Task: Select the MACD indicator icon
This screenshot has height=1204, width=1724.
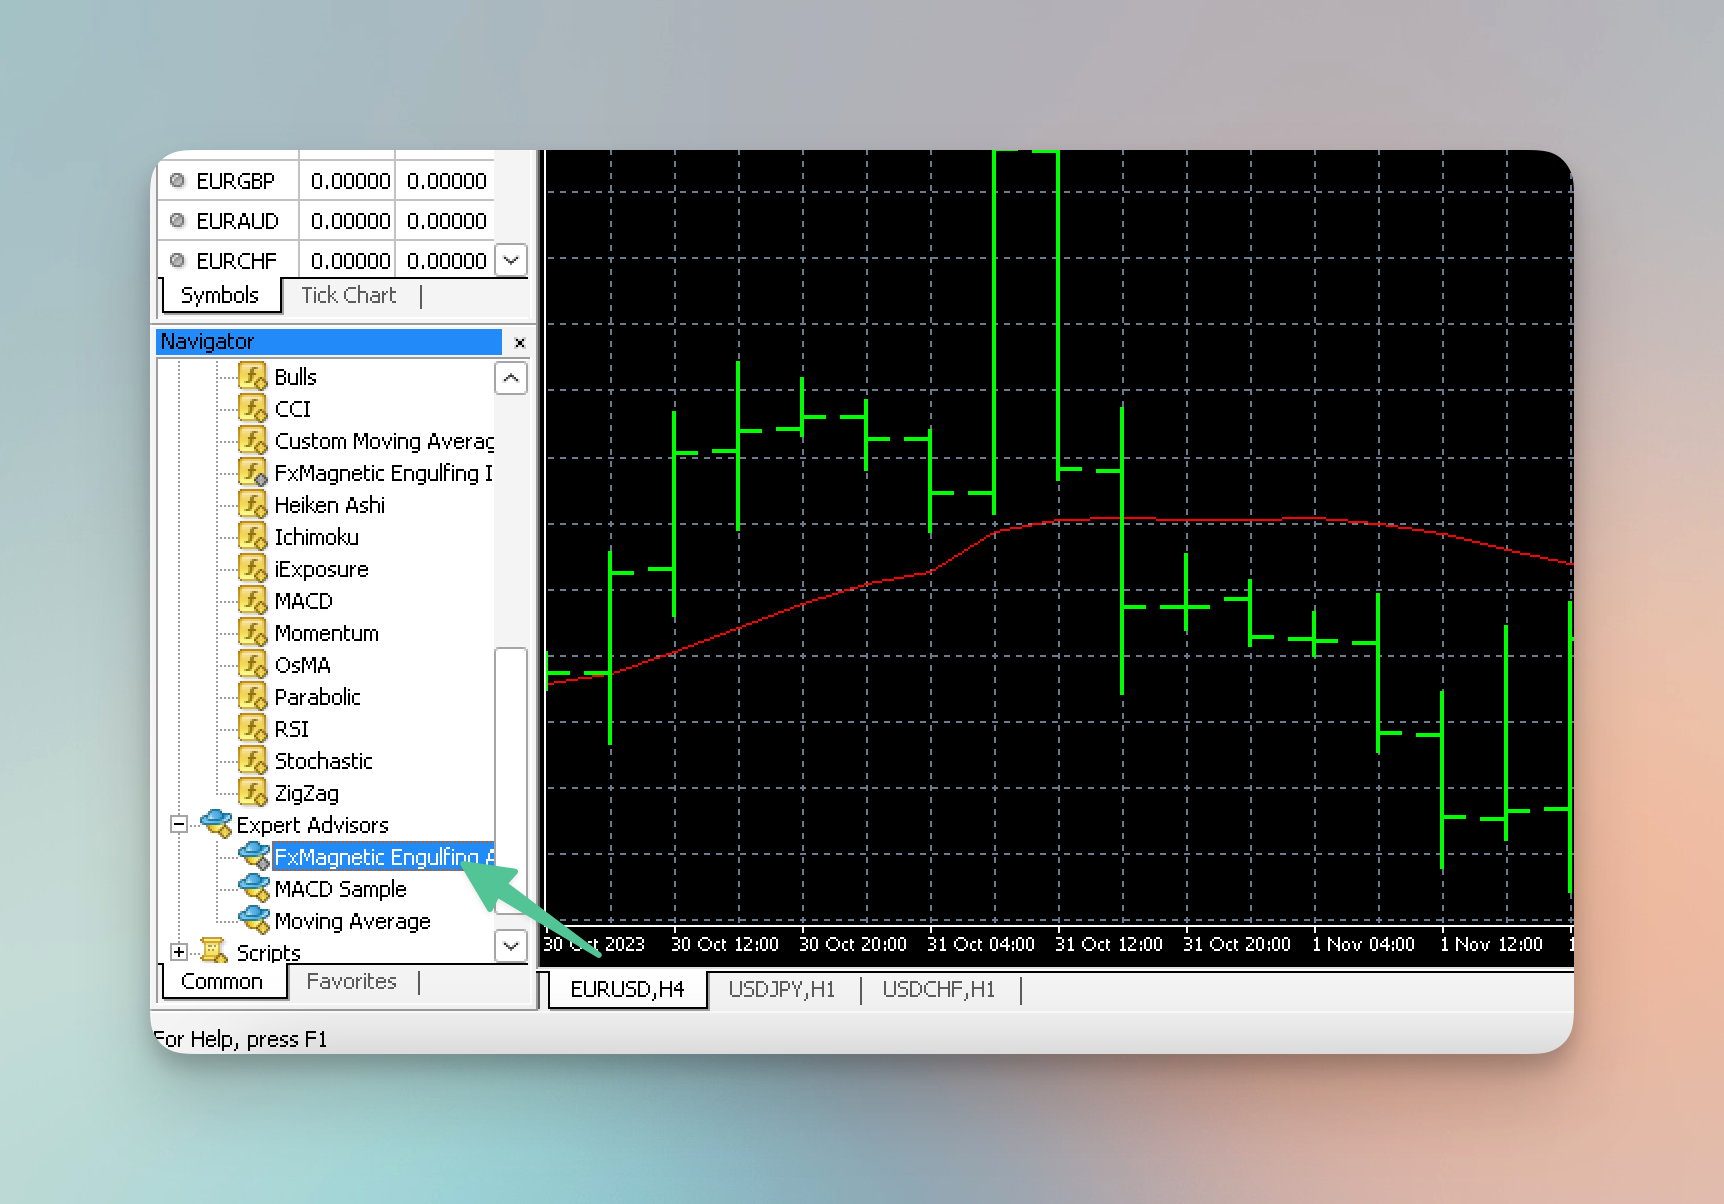Action: point(252,601)
